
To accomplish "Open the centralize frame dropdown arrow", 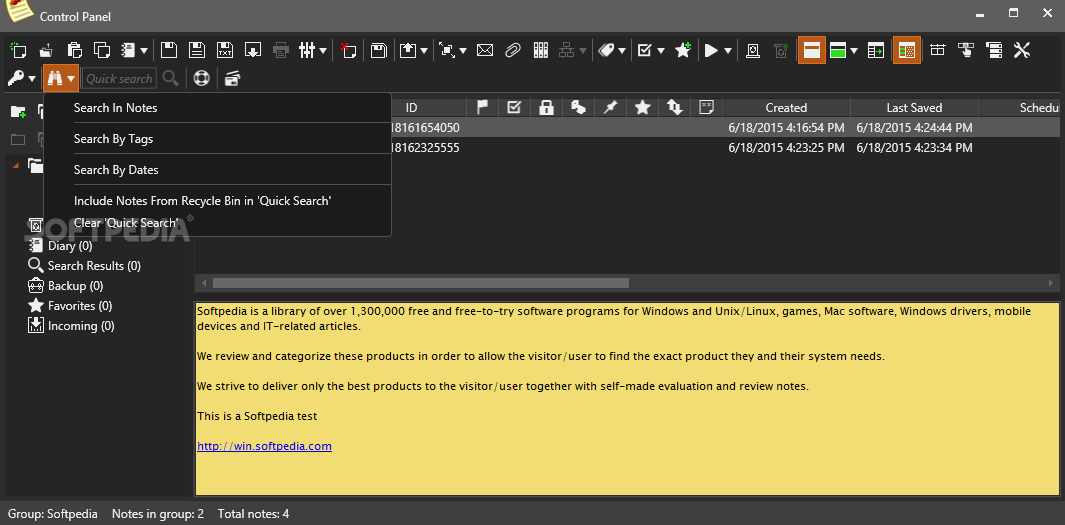I will pyautogui.click(x=463, y=50).
